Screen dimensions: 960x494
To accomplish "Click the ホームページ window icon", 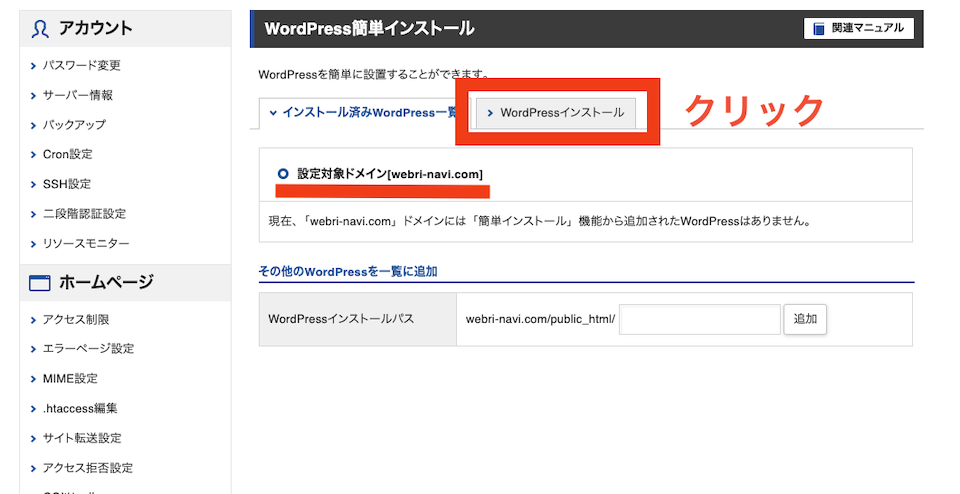I will click(40, 283).
